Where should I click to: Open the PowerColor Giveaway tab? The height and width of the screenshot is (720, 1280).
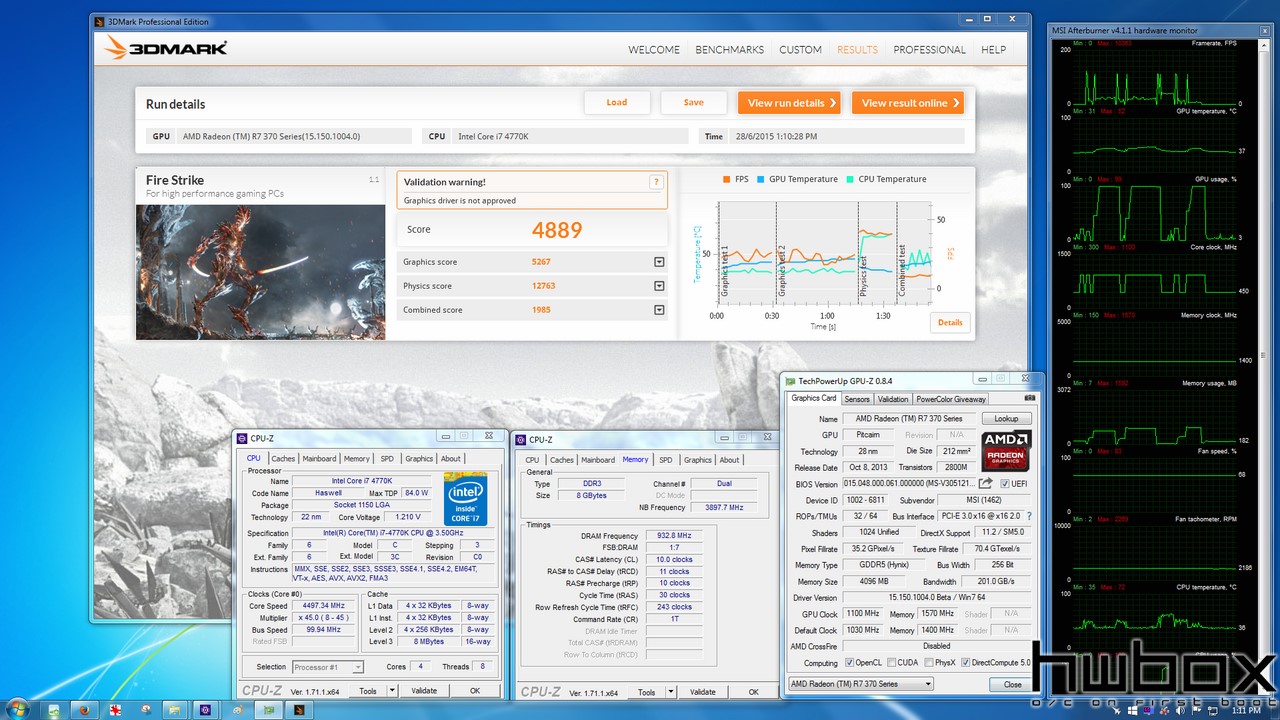point(950,399)
